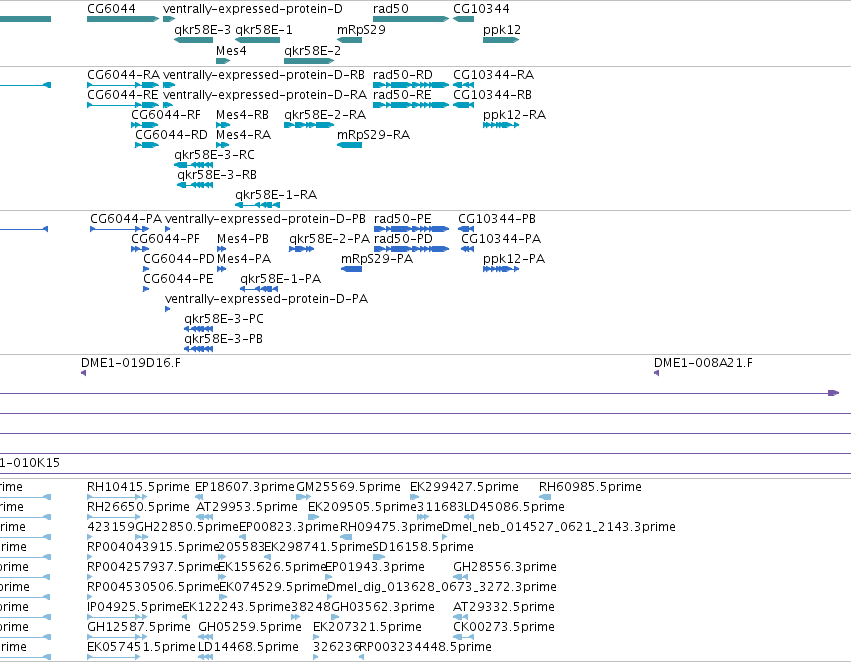Click the mRpS29 gene feature
The height and width of the screenshot is (662, 851).
point(350,40)
